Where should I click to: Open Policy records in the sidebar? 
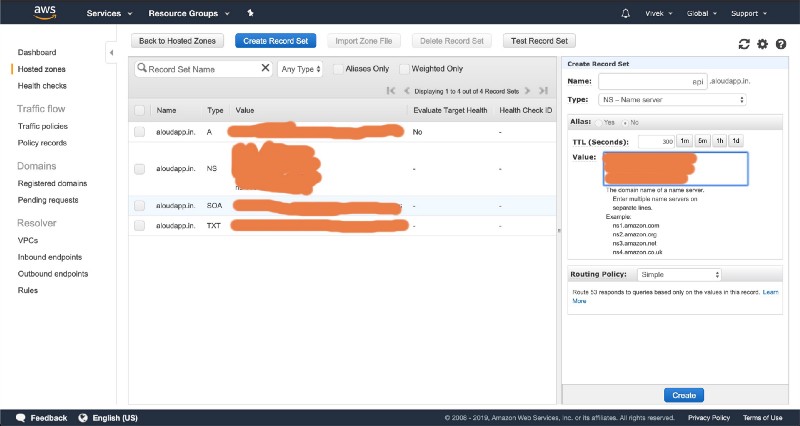pos(42,143)
